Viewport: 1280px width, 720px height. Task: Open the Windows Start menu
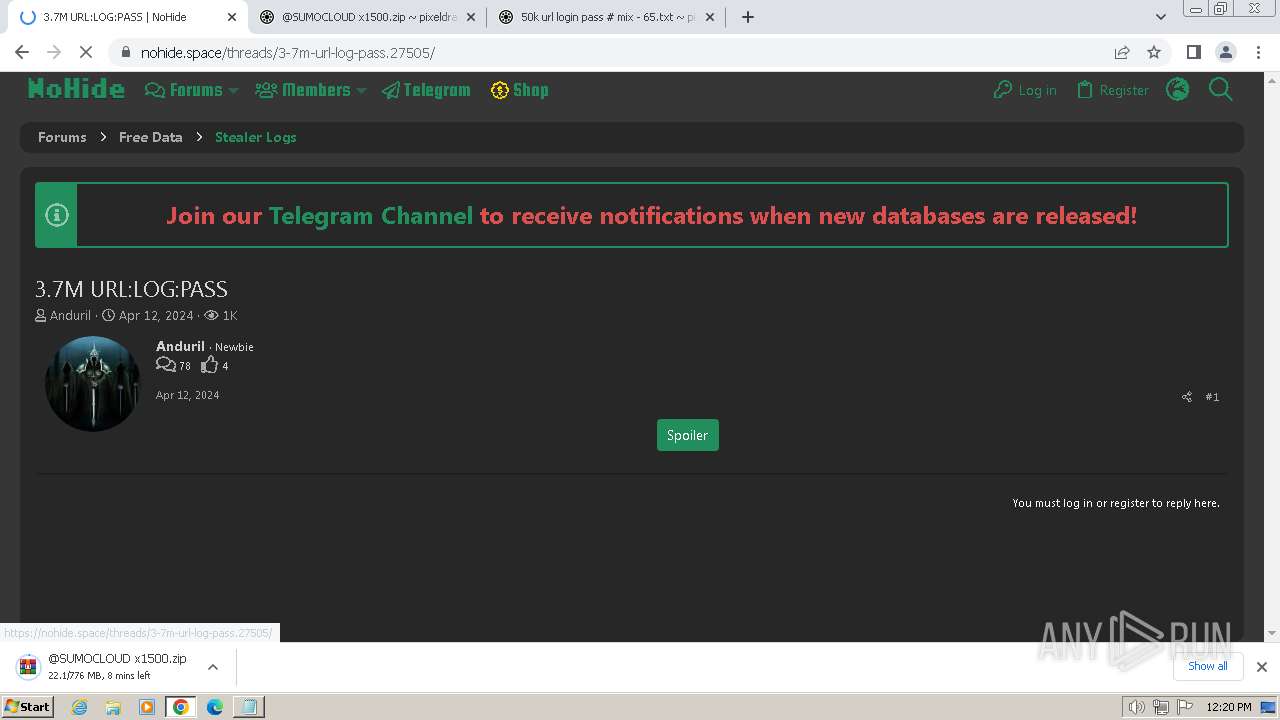28,707
